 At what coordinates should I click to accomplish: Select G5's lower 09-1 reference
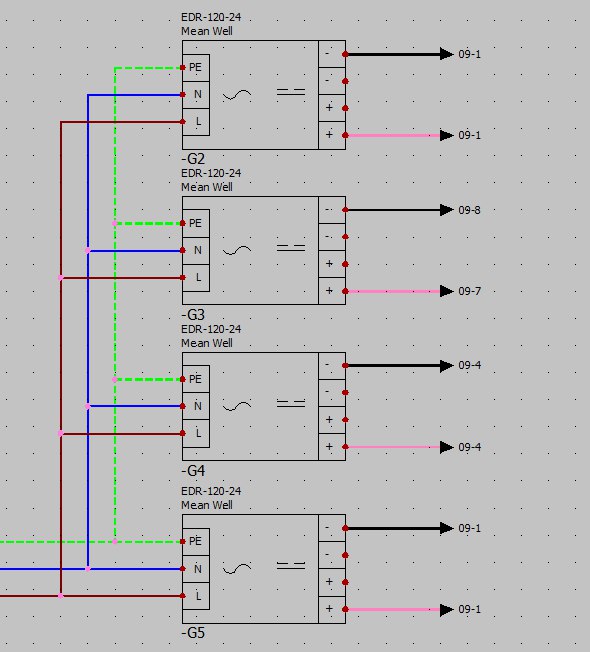click(469, 609)
